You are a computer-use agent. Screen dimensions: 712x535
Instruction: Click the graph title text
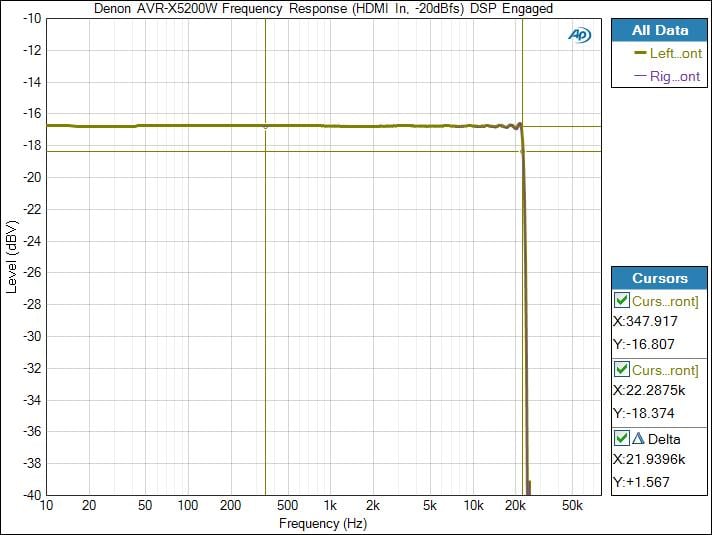(x=323, y=8)
